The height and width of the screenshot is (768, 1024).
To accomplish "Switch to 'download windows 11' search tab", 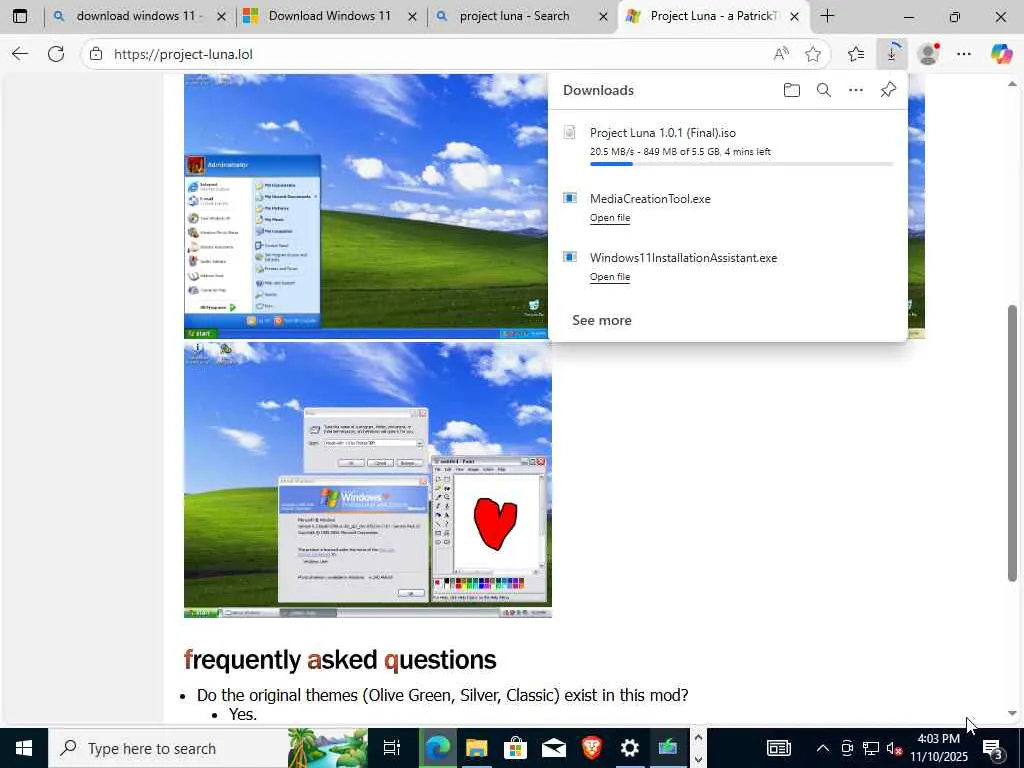I will click(x=139, y=16).
